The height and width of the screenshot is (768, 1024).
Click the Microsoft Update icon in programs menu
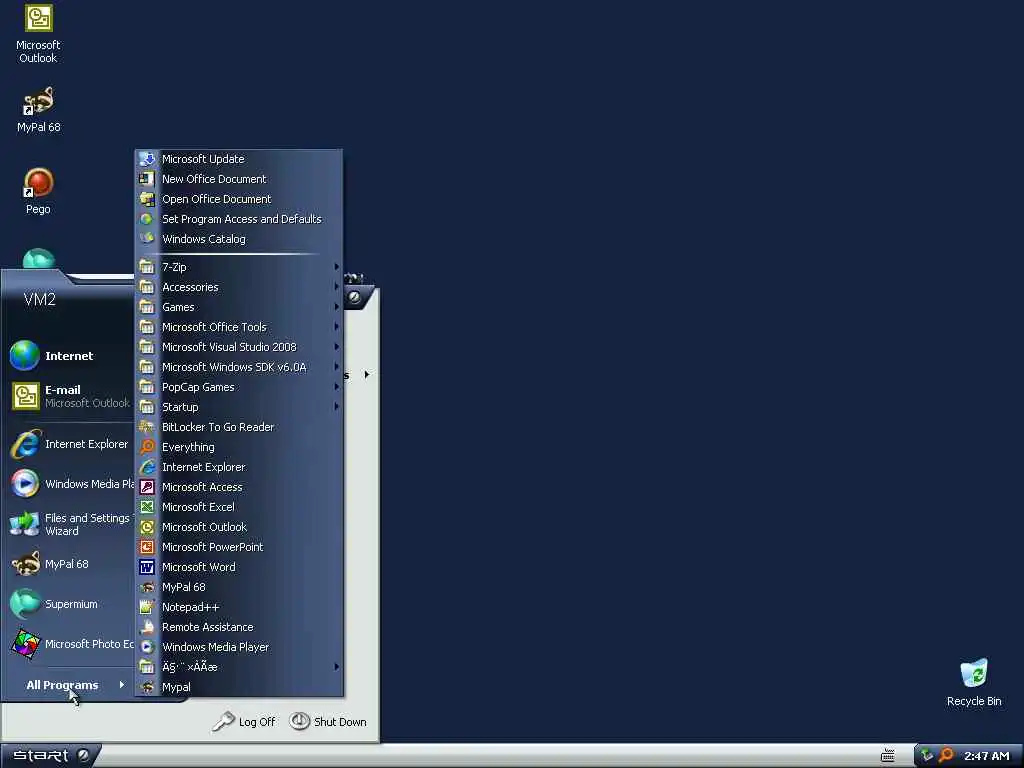click(147, 159)
